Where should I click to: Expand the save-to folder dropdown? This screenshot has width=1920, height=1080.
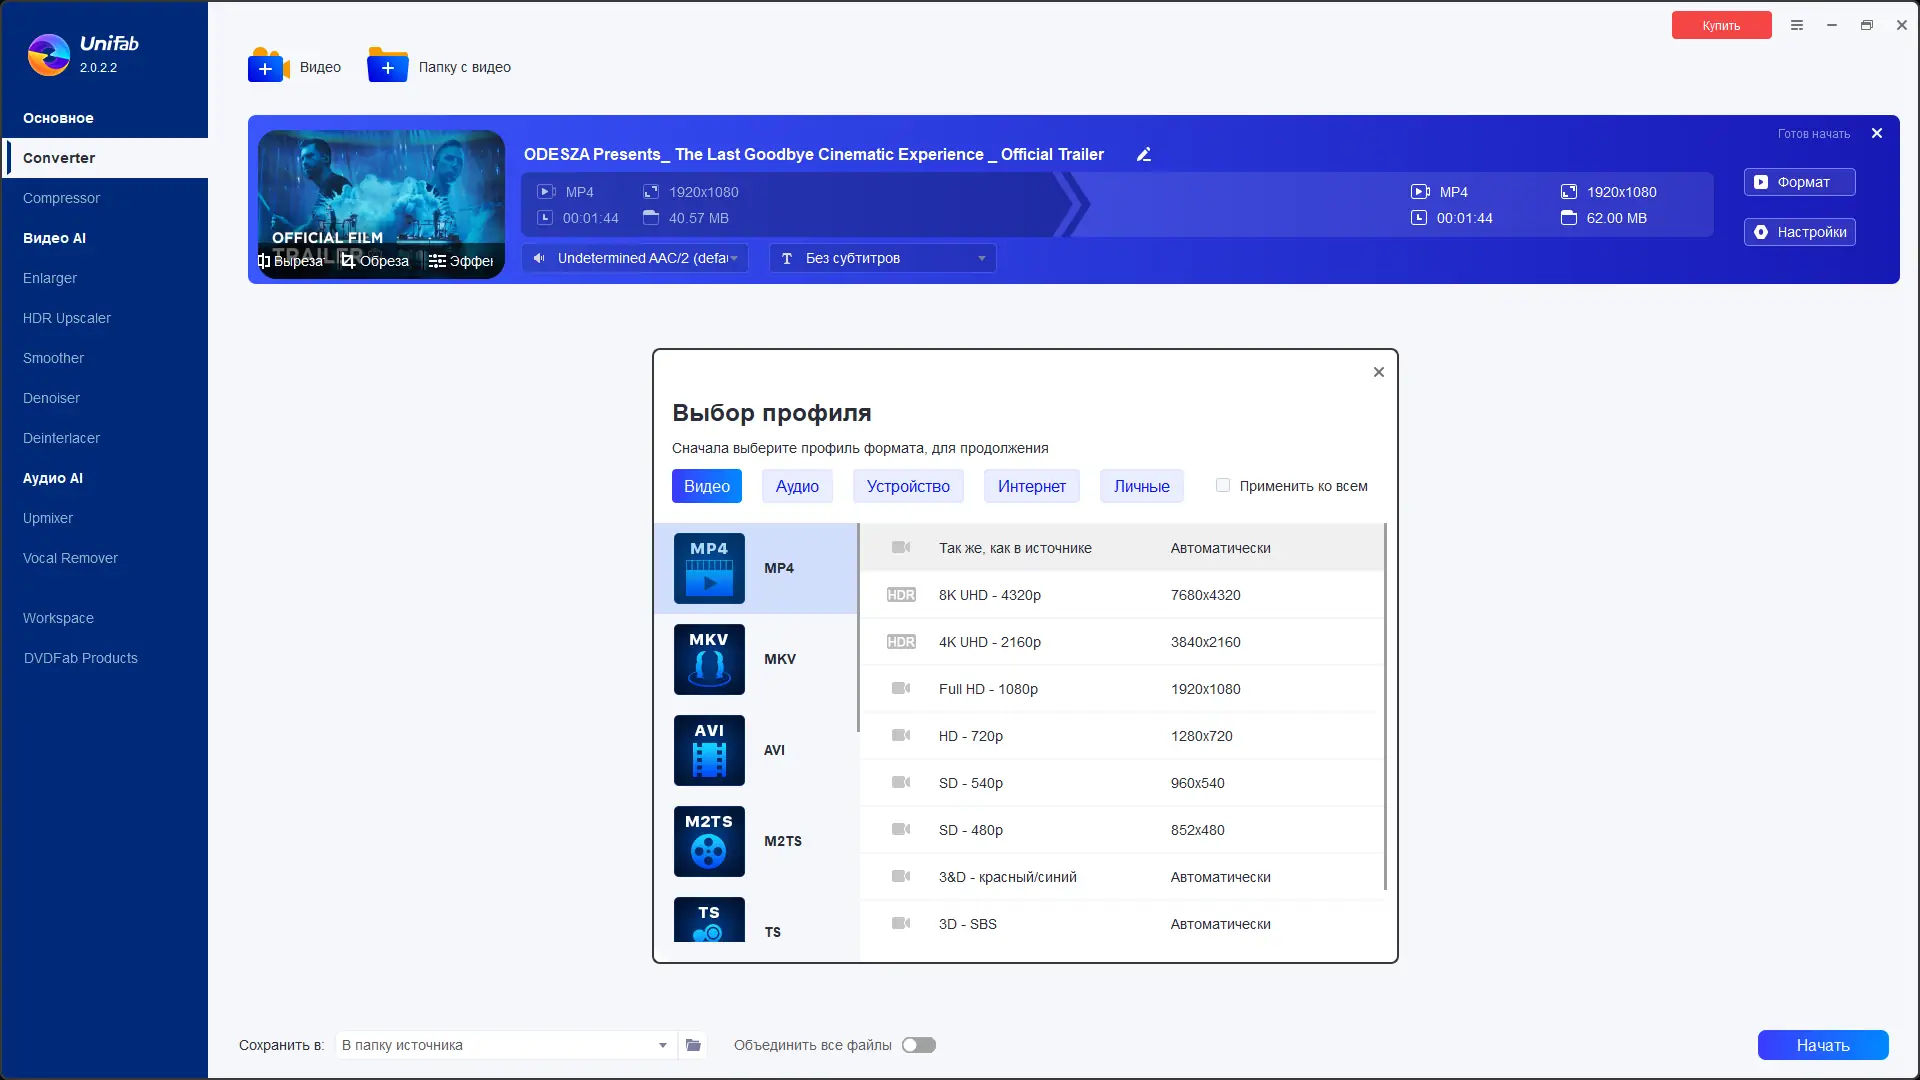662,1045
